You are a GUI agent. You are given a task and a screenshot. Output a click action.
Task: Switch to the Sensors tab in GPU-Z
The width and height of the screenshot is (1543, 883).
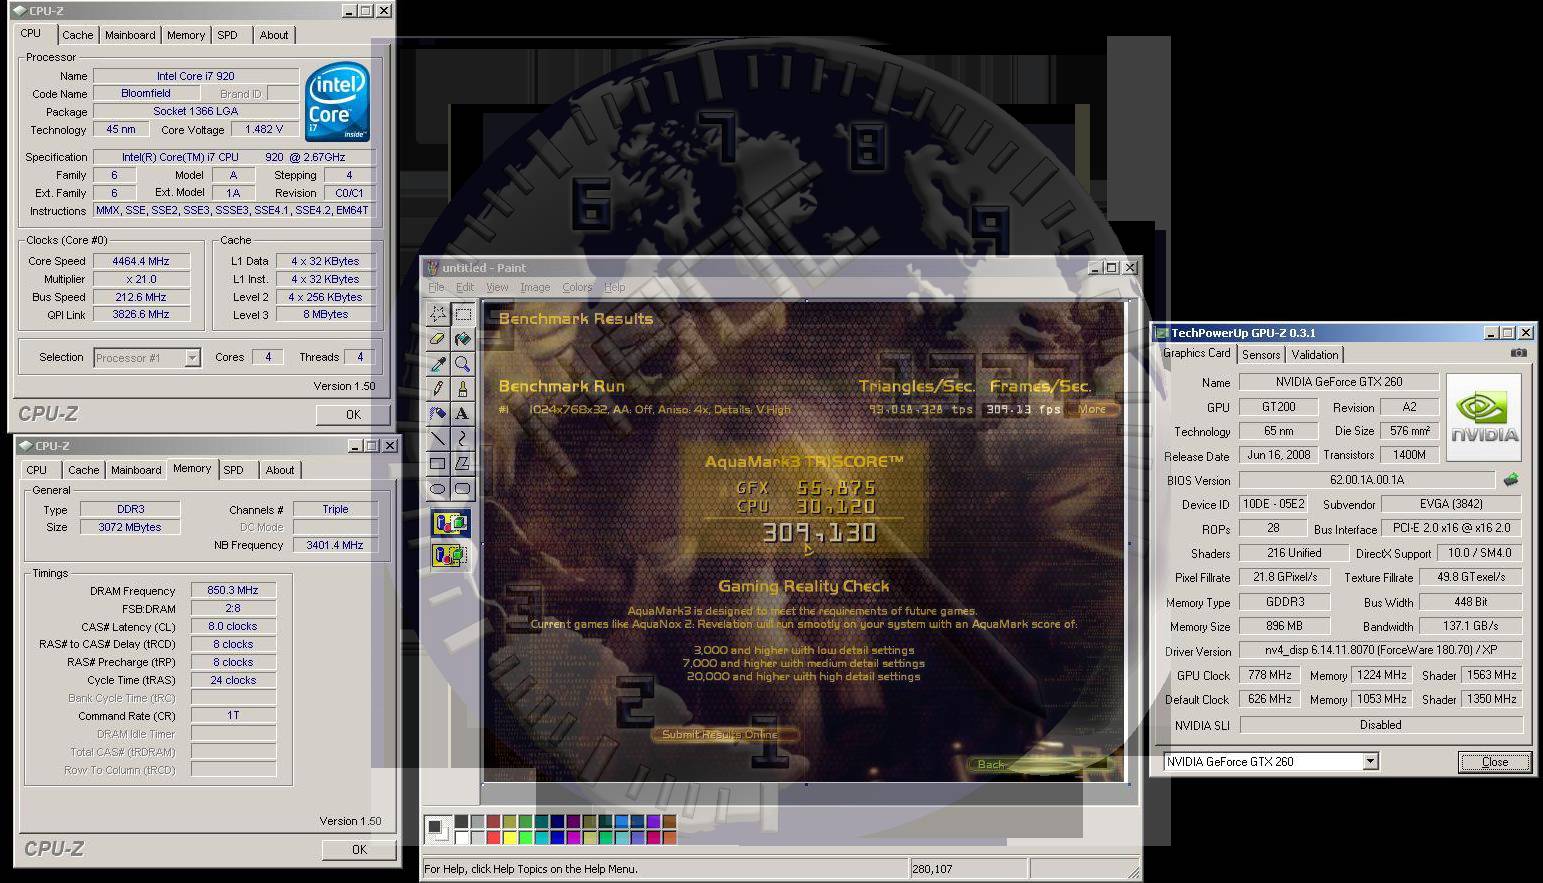(1261, 355)
